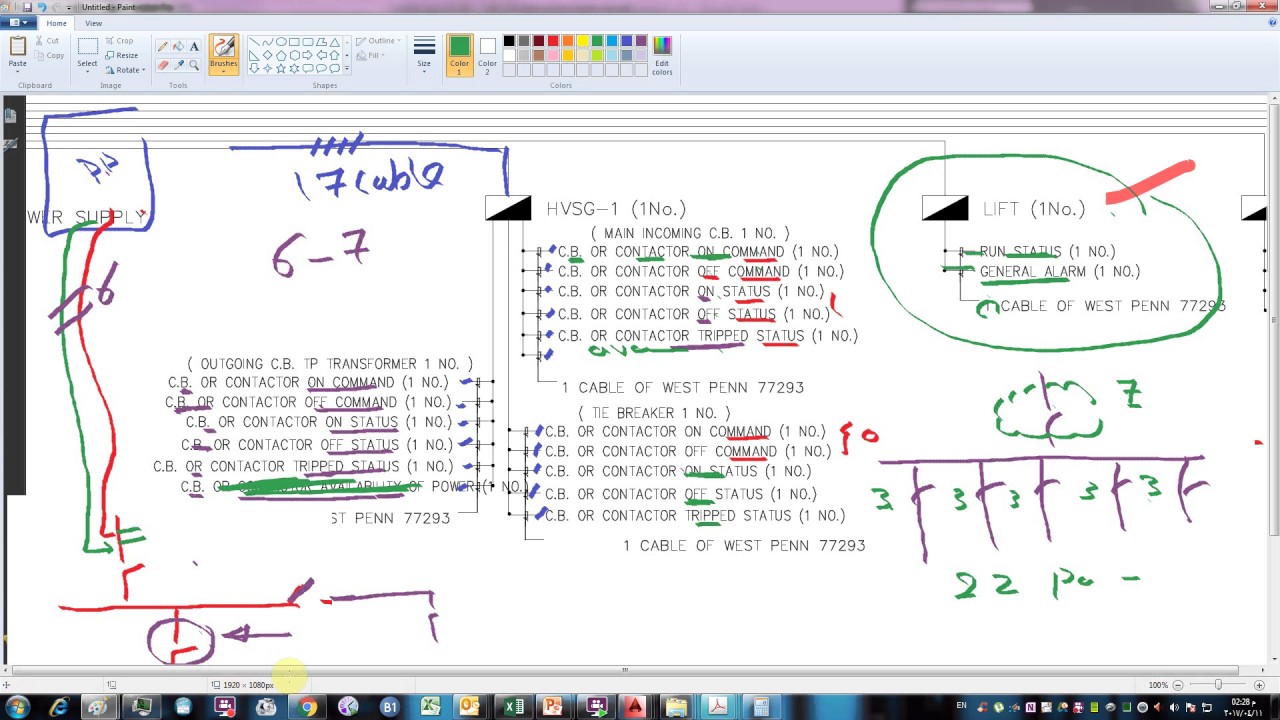
Task: Click the Crop button
Action: [x=120, y=41]
